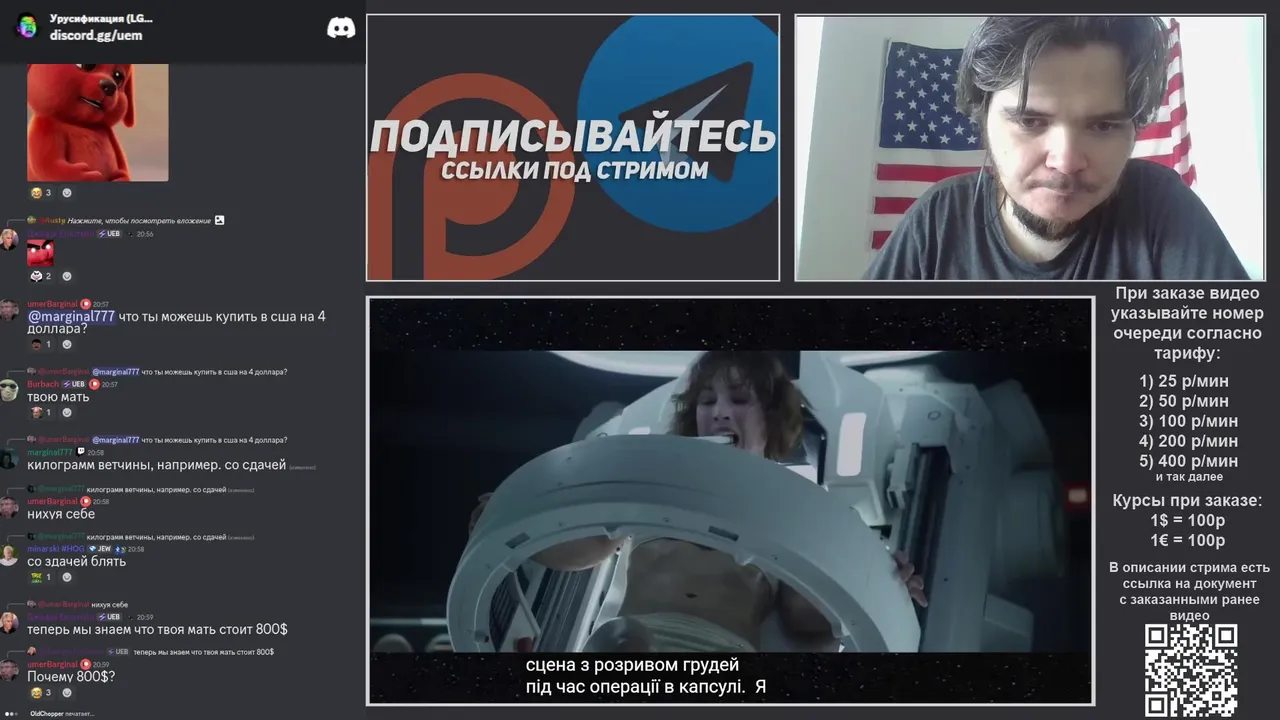The width and height of the screenshot is (1280, 720).
Task: Open the small red face image attachment
Action: tap(41, 252)
